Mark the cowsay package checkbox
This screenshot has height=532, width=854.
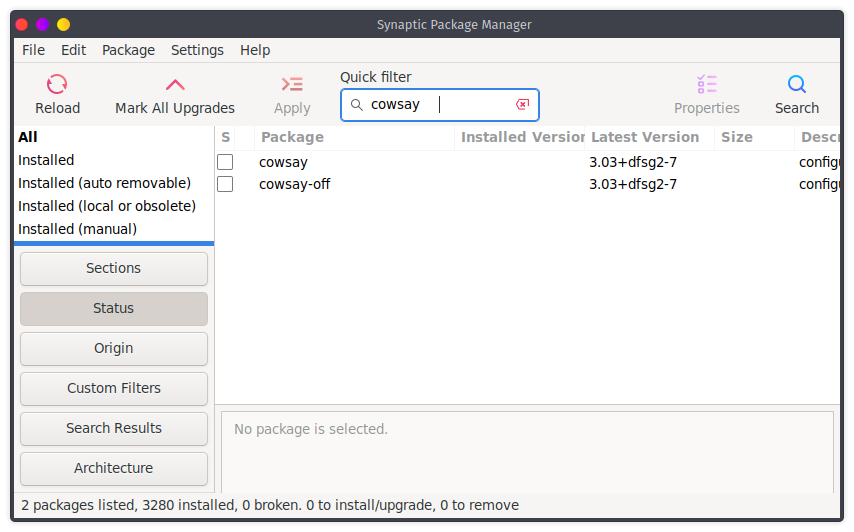(225, 162)
